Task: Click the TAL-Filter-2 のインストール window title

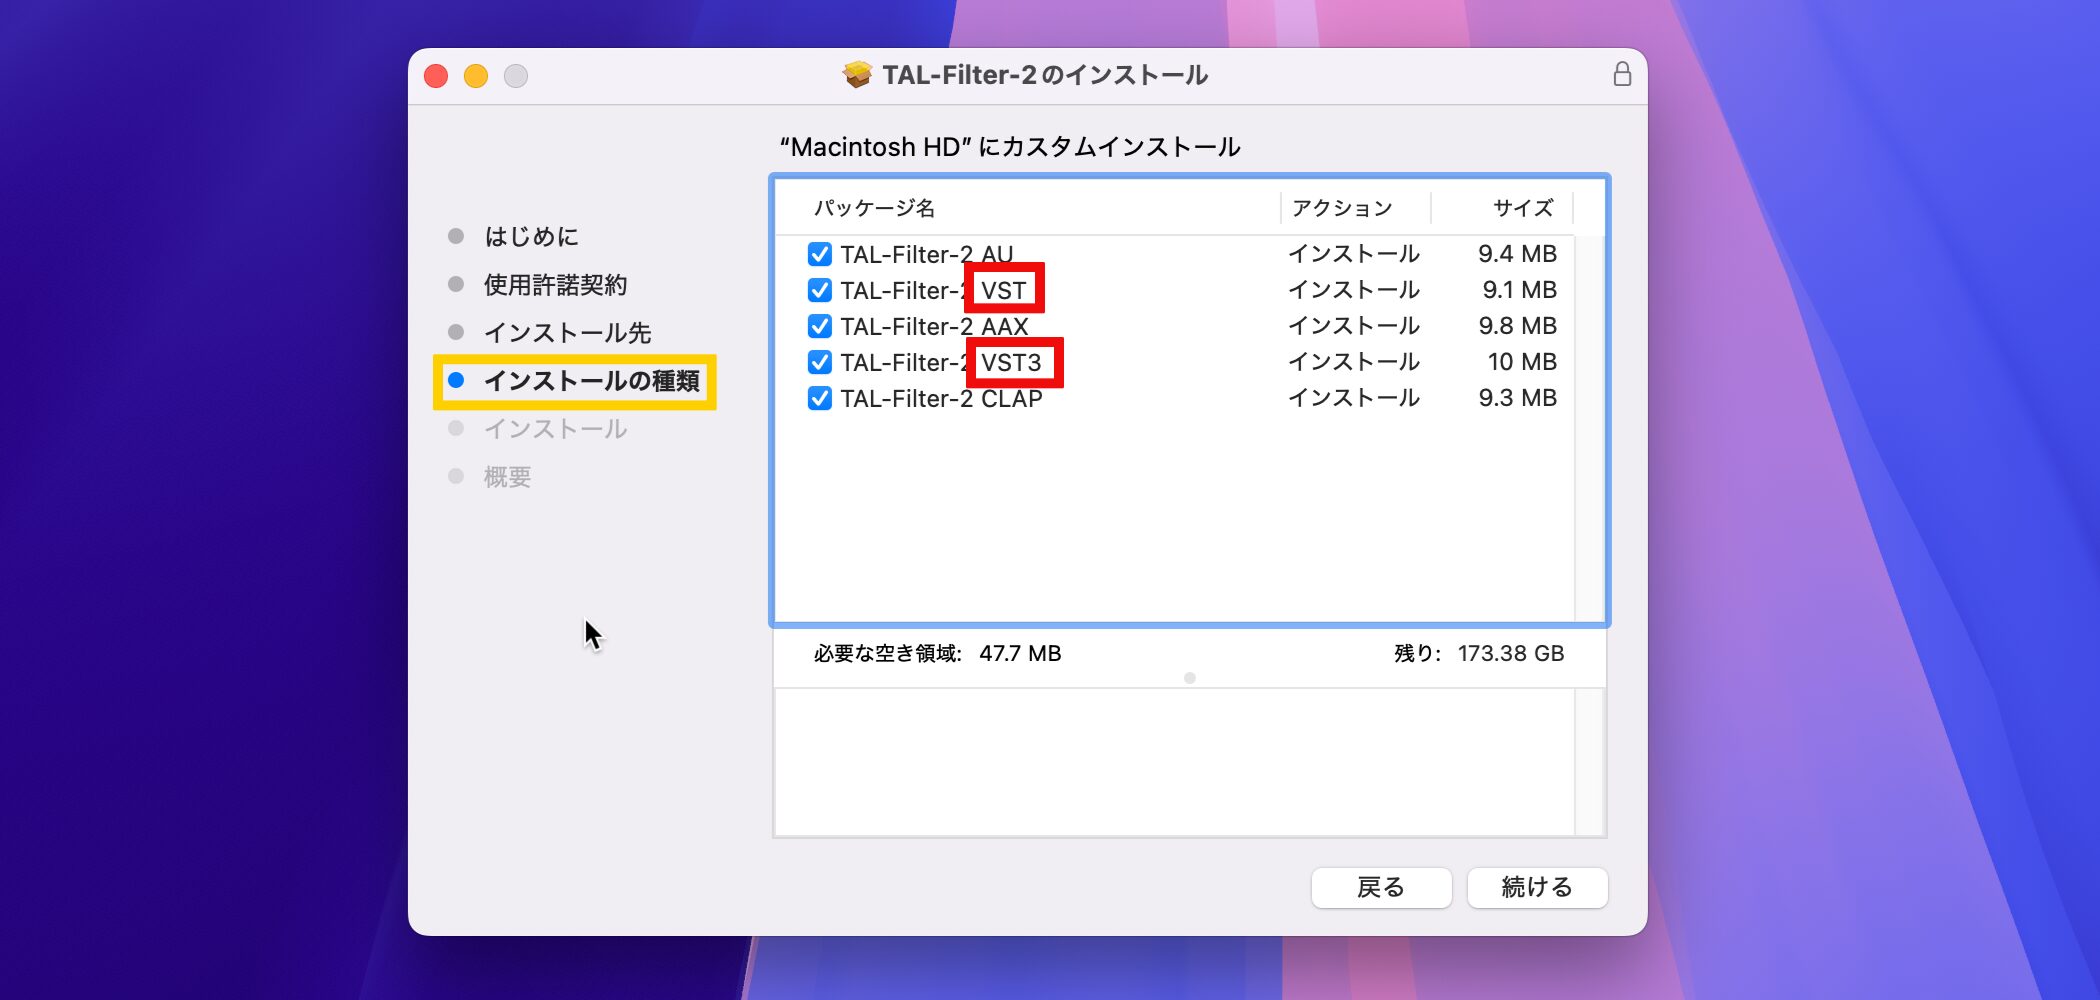Action: (x=1045, y=75)
